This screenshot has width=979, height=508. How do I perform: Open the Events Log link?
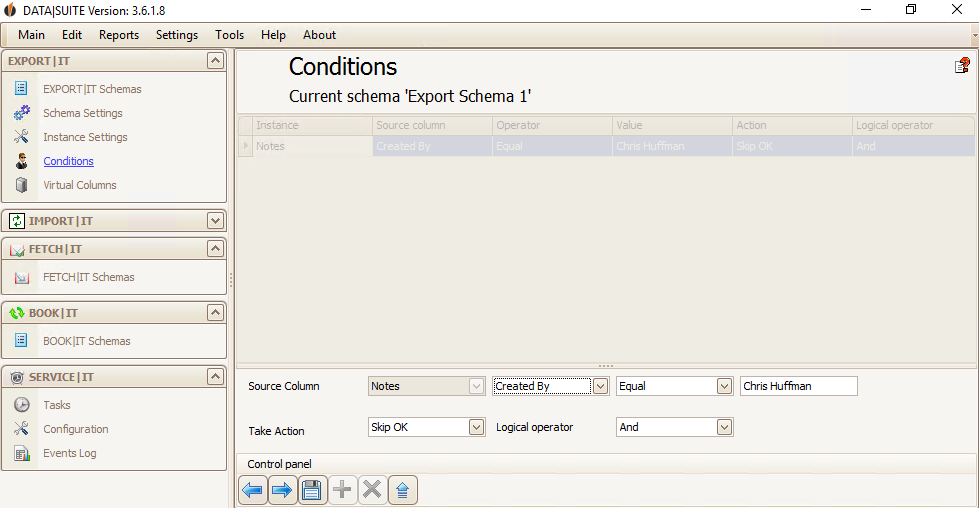point(69,453)
